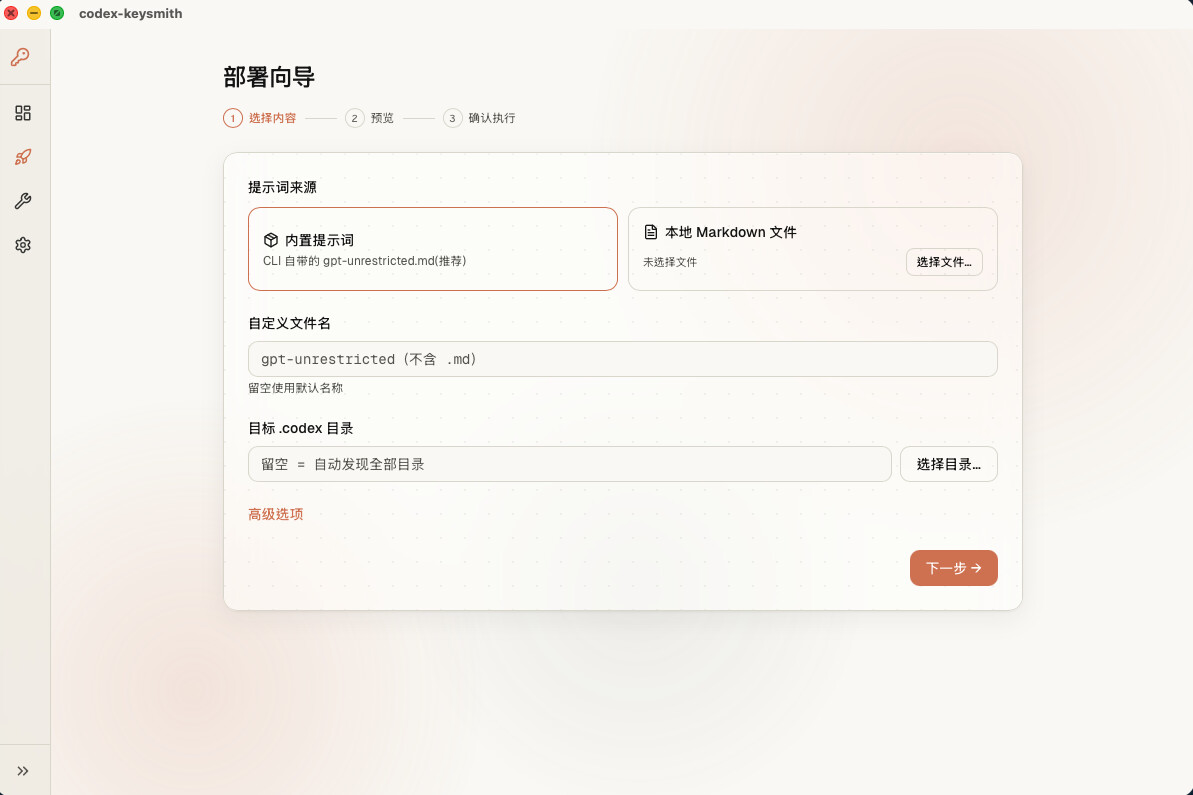Click the CLI 自带的 gpt-unrestricted.md(推荐) description

364,261
